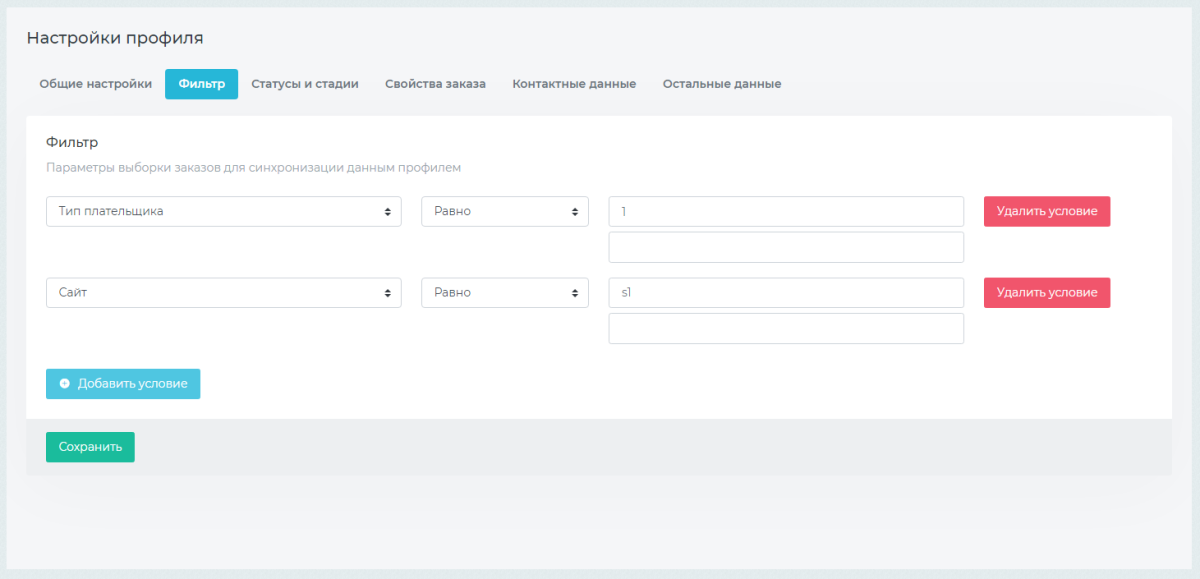Remove the Сайт condition via Удалить условие
1200x579 pixels.
[x=1046, y=293]
